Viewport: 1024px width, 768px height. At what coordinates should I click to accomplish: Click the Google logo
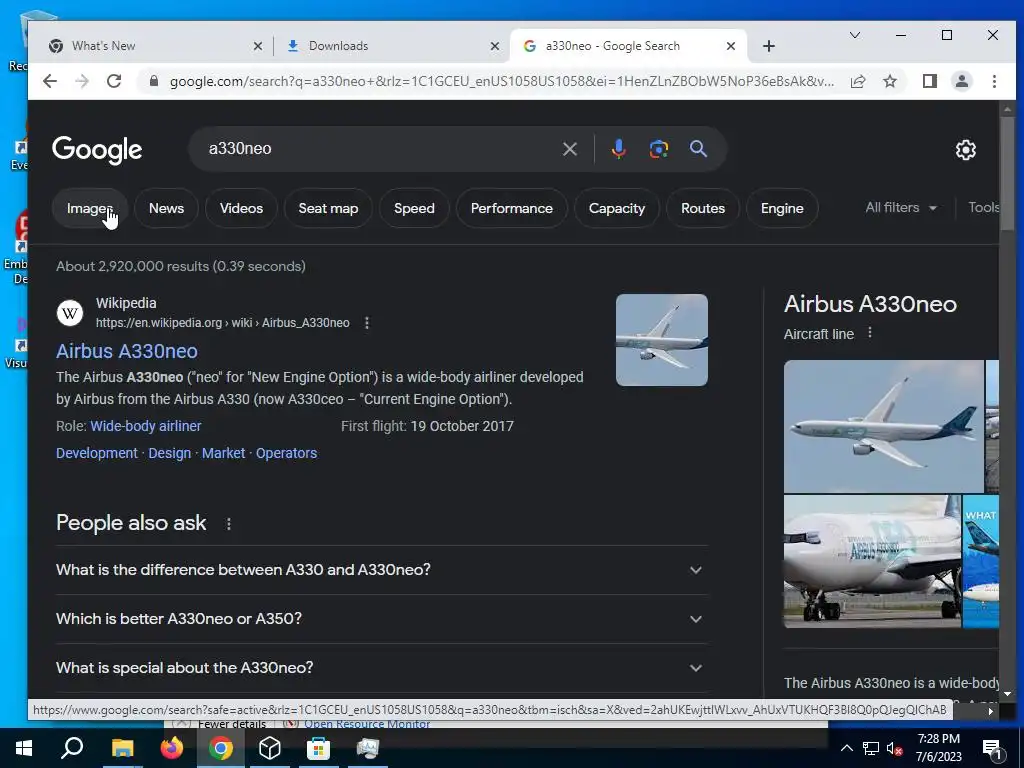pyautogui.click(x=97, y=150)
